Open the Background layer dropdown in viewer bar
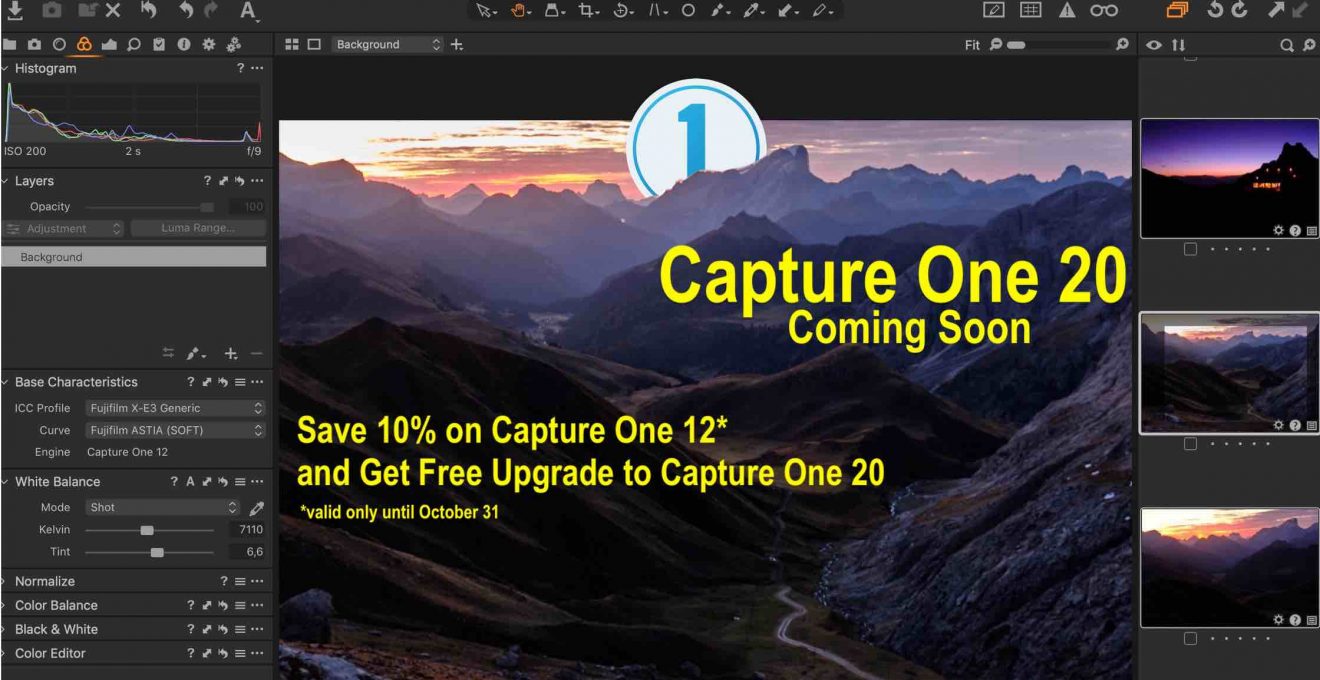 pyautogui.click(x=388, y=45)
